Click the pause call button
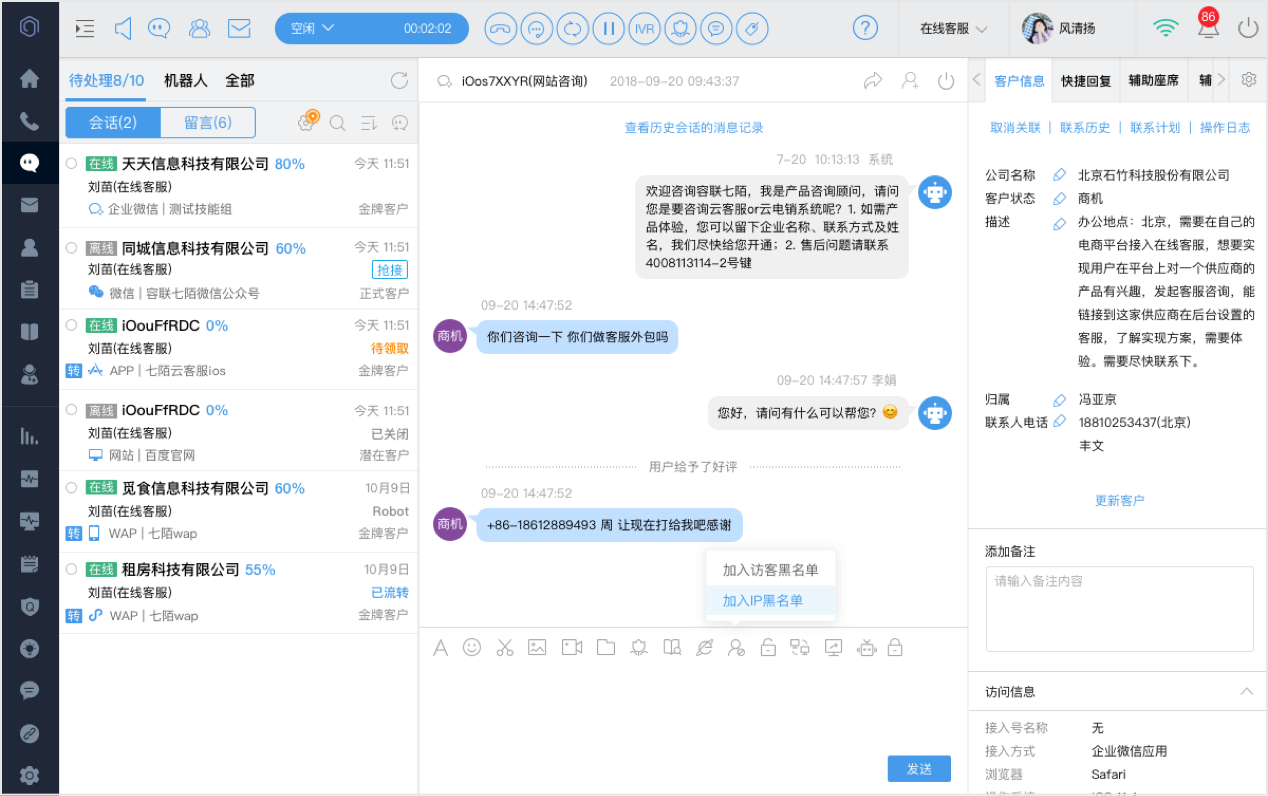1268x796 pixels. click(608, 28)
